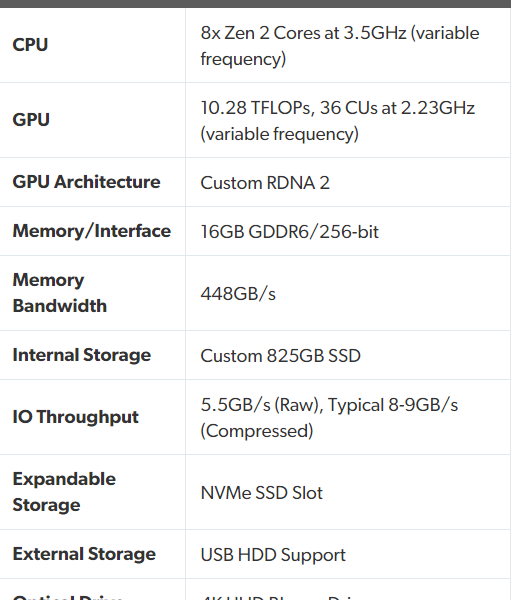This screenshot has width=512, height=600.
Task: Select the 16GB GDDR6/256-bit value
Action: click(x=290, y=232)
